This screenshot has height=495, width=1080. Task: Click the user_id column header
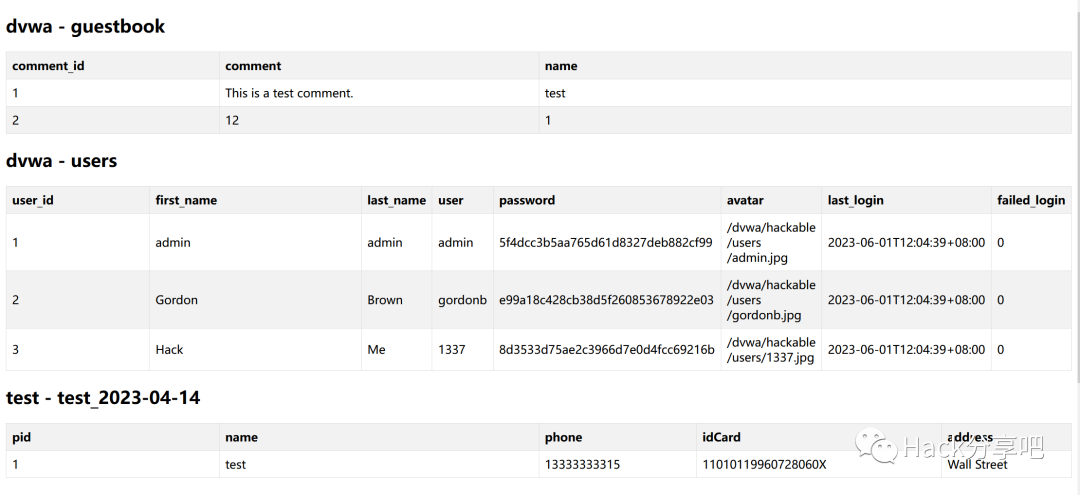33,200
